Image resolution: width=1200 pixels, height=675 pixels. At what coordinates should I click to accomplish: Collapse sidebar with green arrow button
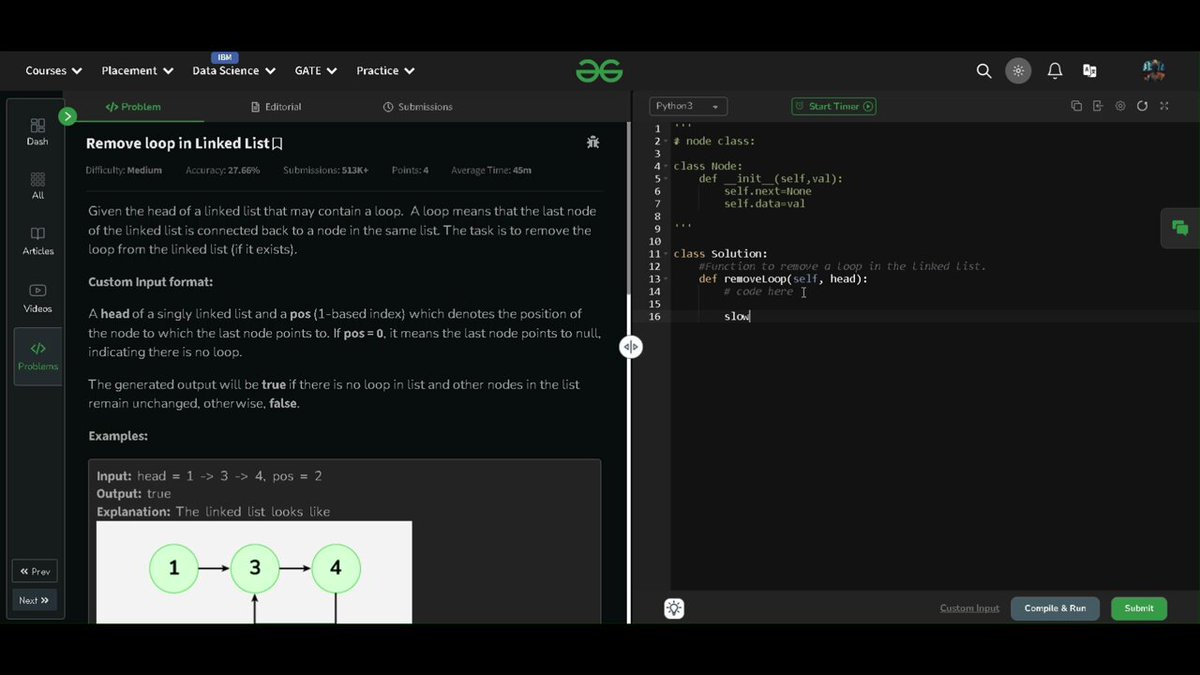point(67,116)
